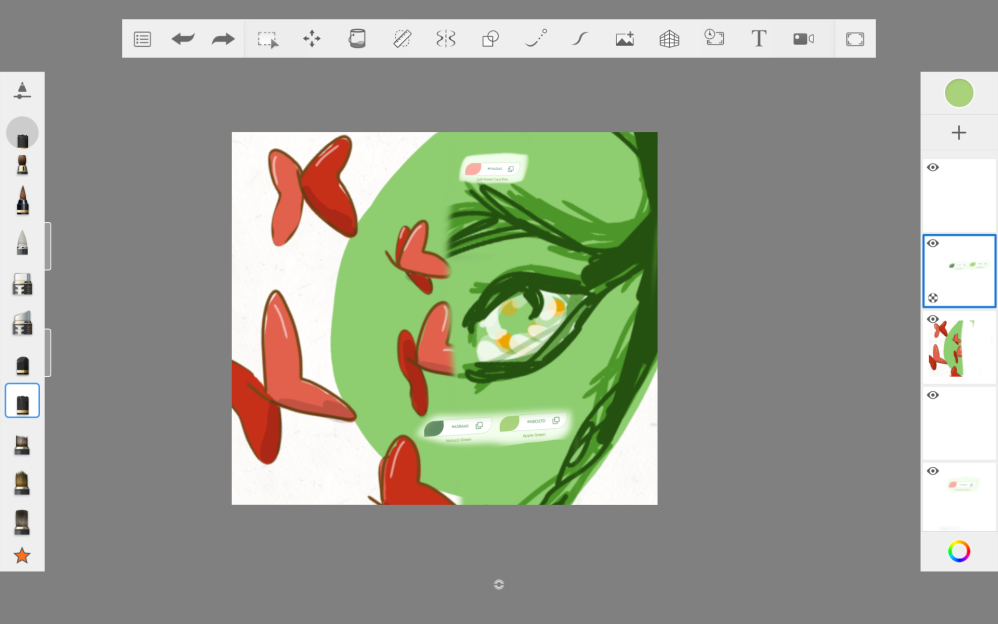Enable the Ruler guide tool
This screenshot has width=998, height=624.
pos(402,39)
